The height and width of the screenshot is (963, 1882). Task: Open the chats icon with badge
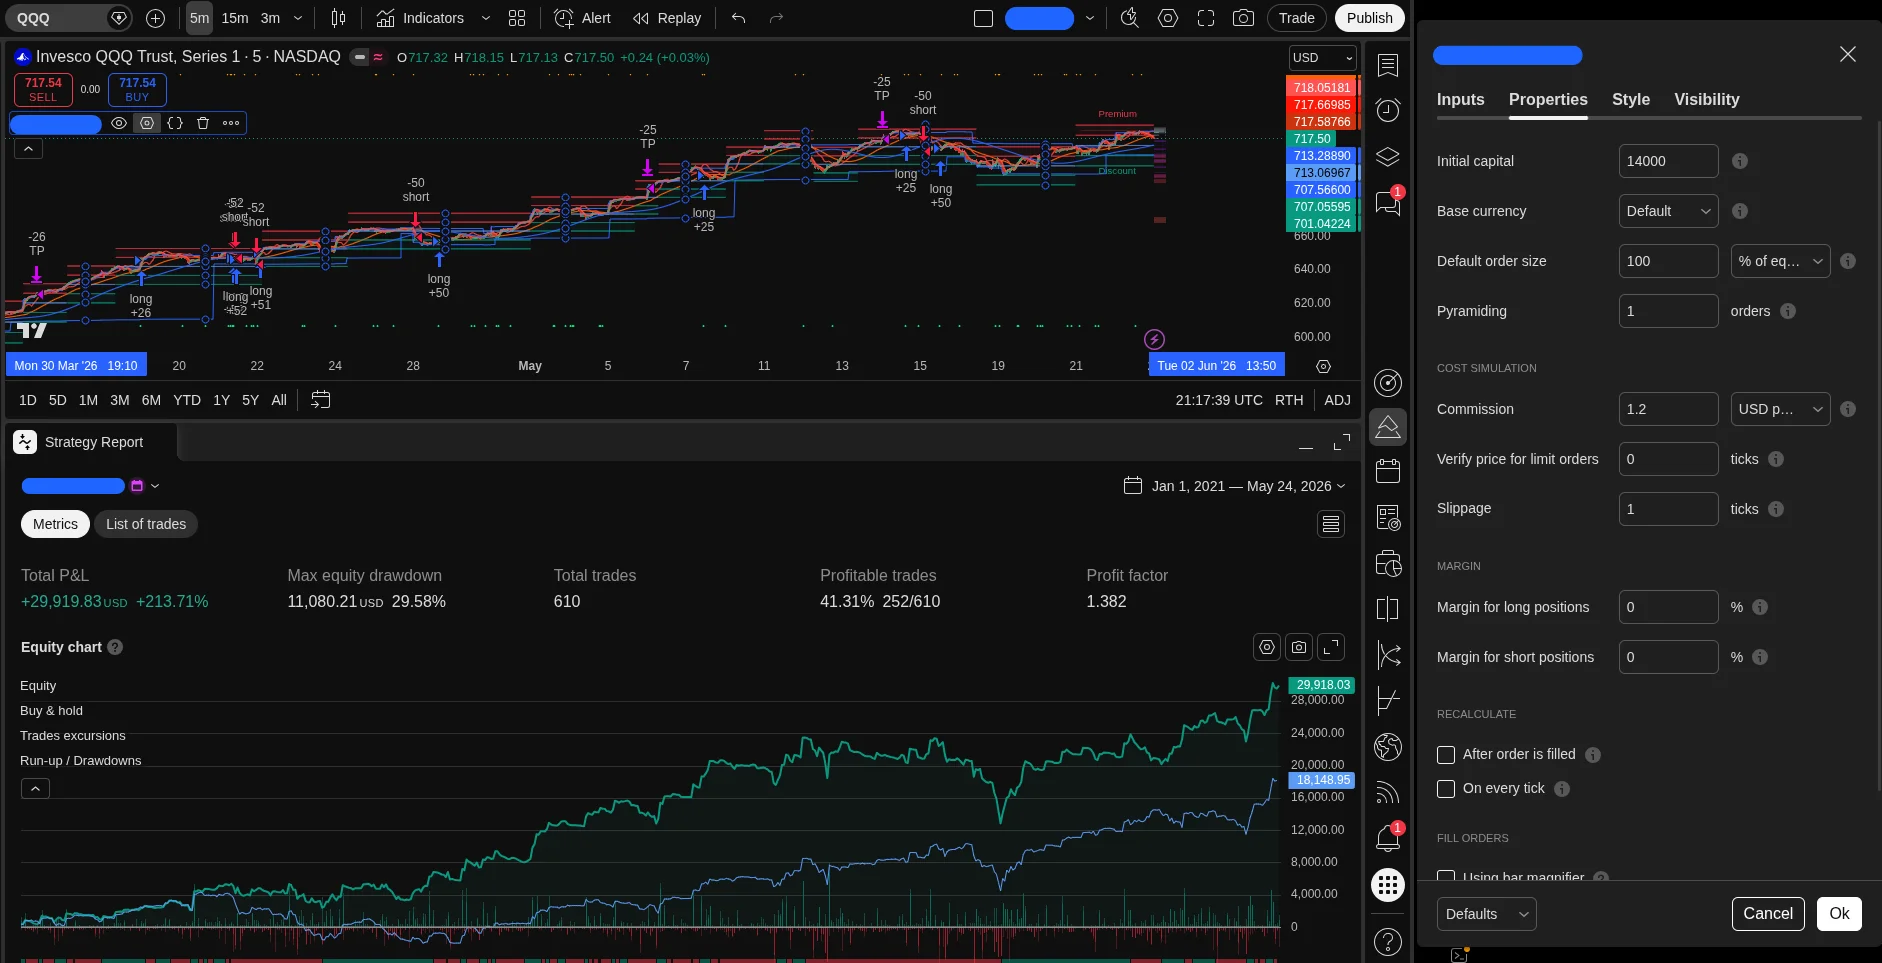pos(1388,203)
